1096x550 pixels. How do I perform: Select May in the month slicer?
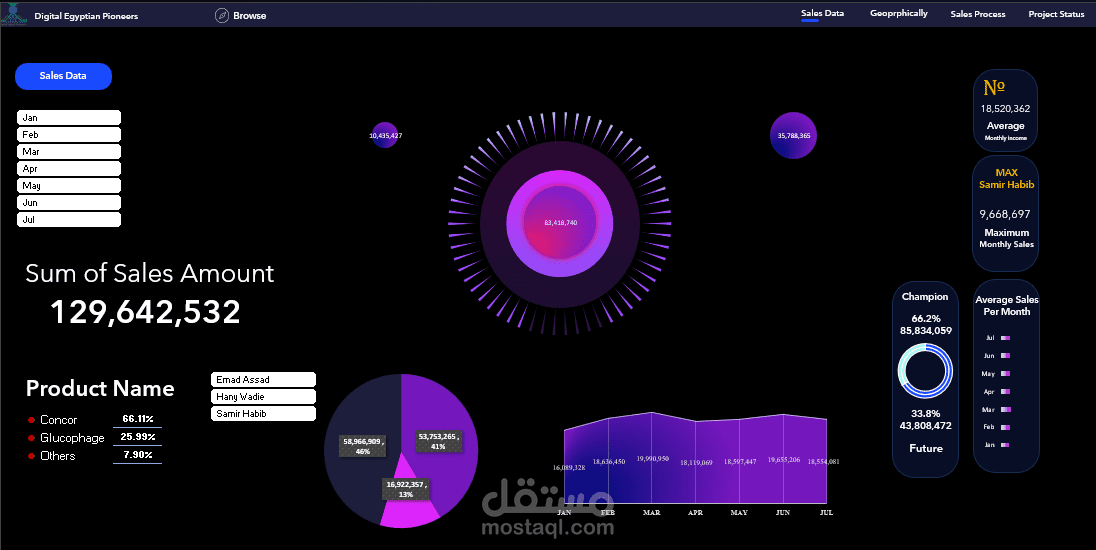click(68, 185)
